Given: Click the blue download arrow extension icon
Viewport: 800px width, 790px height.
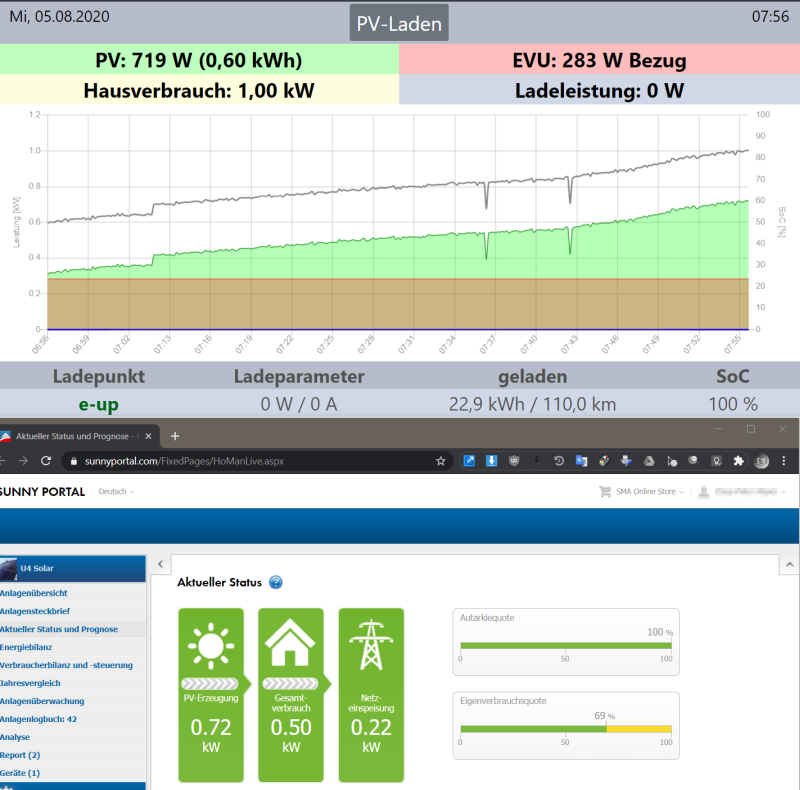Looking at the screenshot, I should coord(491,461).
